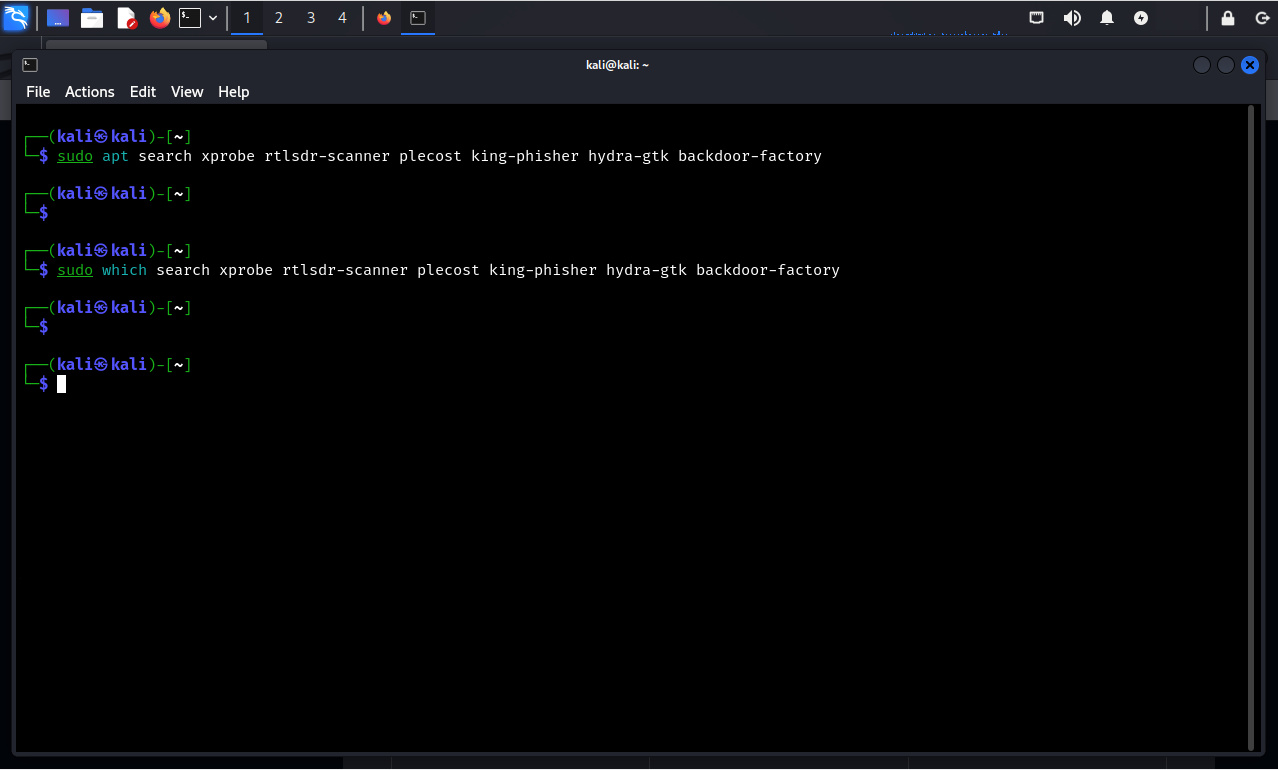Switch to workspace 4
This screenshot has height=770, width=1278.
point(342,18)
